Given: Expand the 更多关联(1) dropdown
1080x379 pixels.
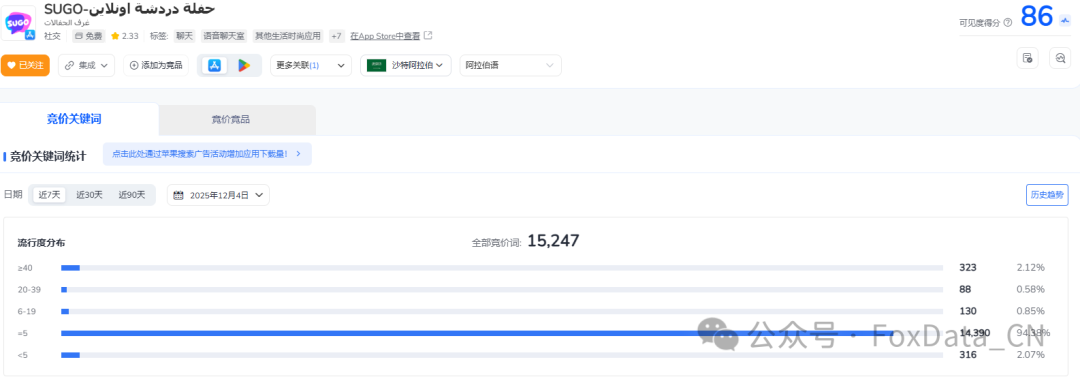Looking at the screenshot, I should (311, 65).
